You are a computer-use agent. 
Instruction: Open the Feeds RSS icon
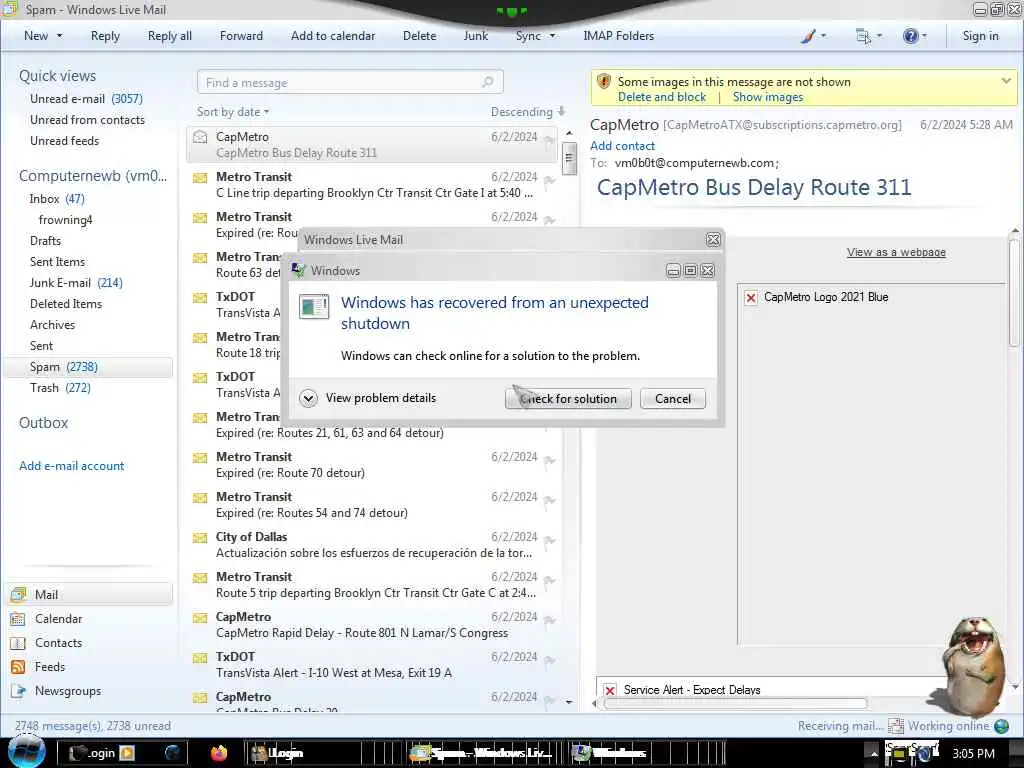[x=18, y=667]
